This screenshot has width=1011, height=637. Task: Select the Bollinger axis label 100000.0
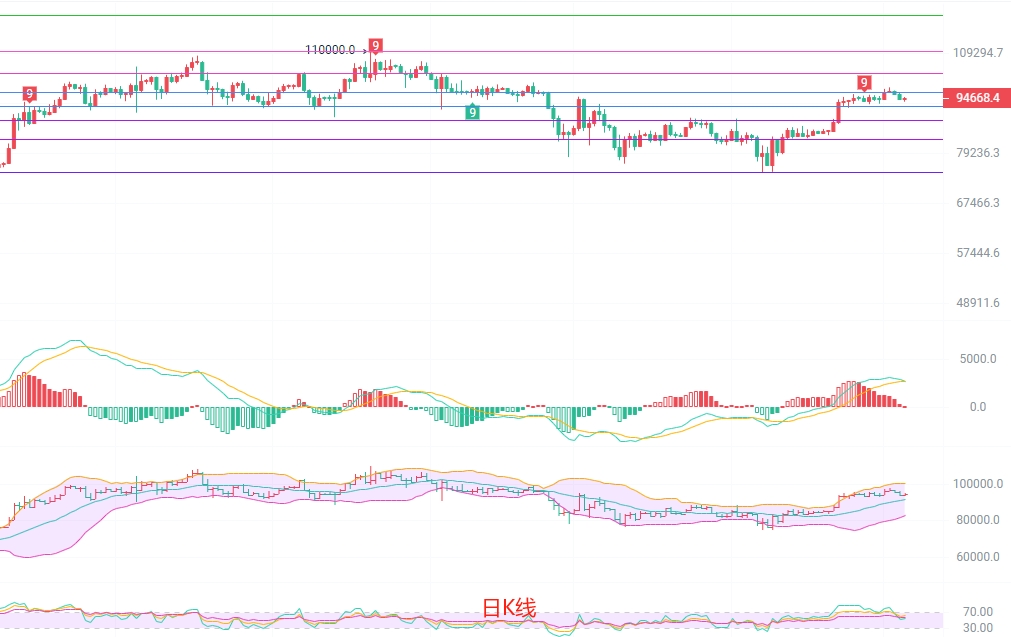(x=977, y=484)
